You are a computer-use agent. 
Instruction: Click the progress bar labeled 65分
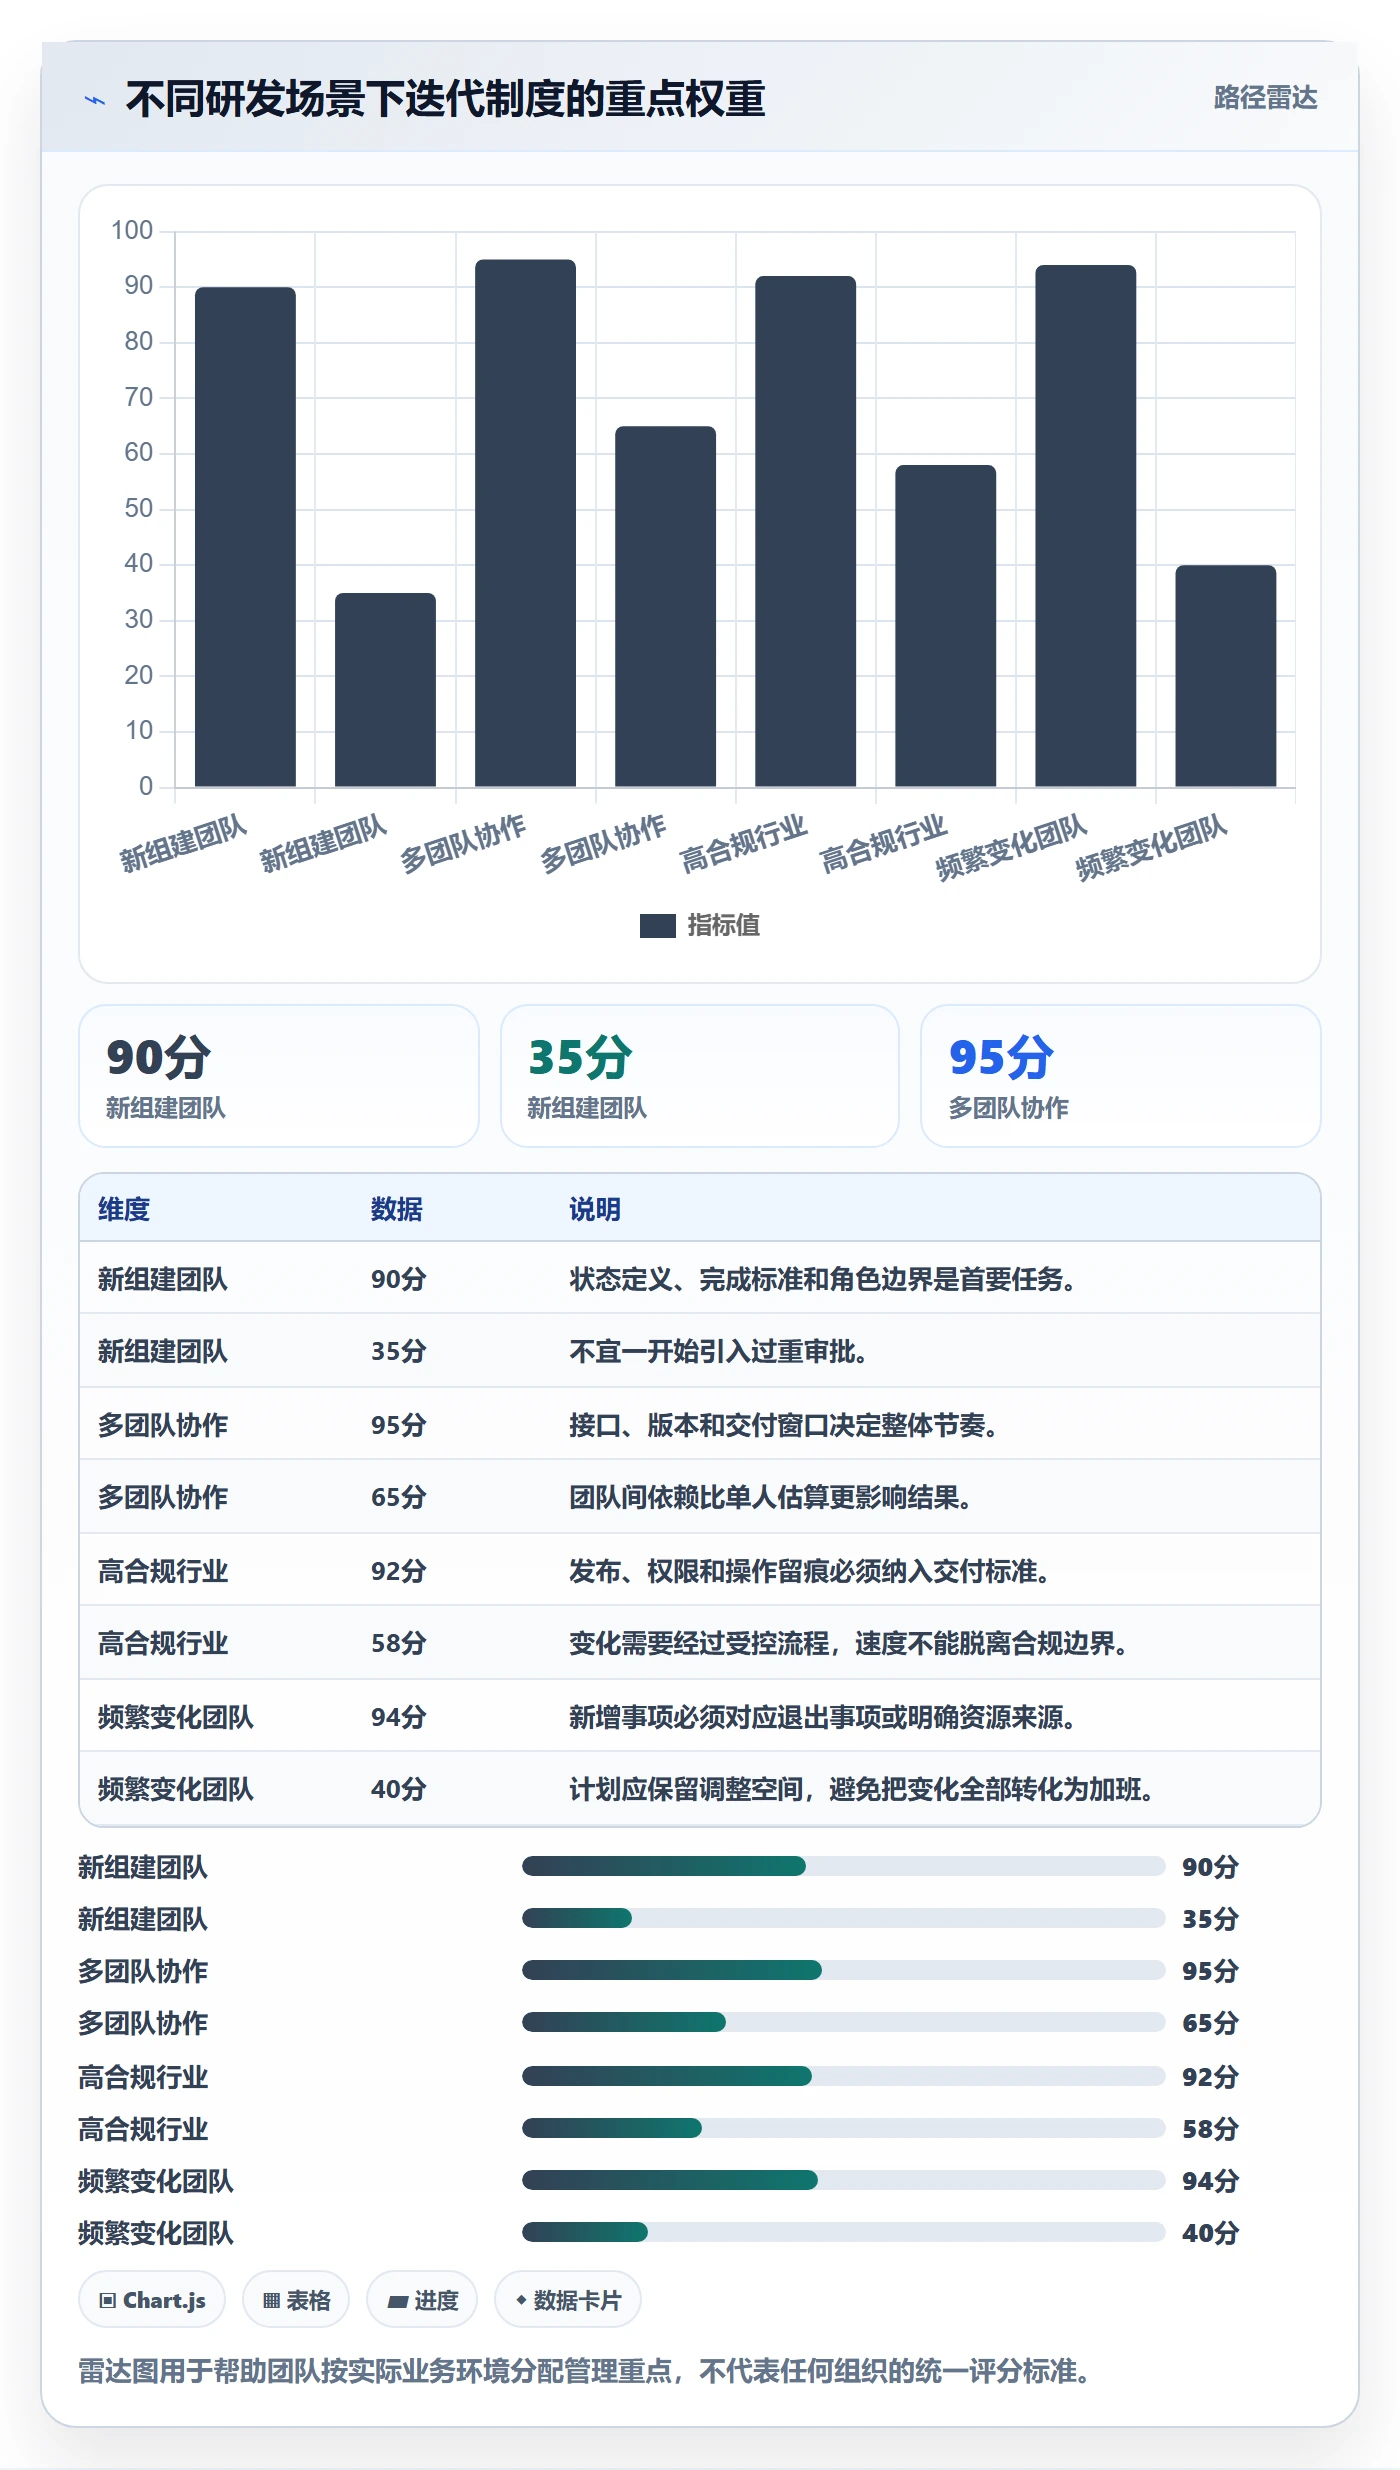[843, 2022]
